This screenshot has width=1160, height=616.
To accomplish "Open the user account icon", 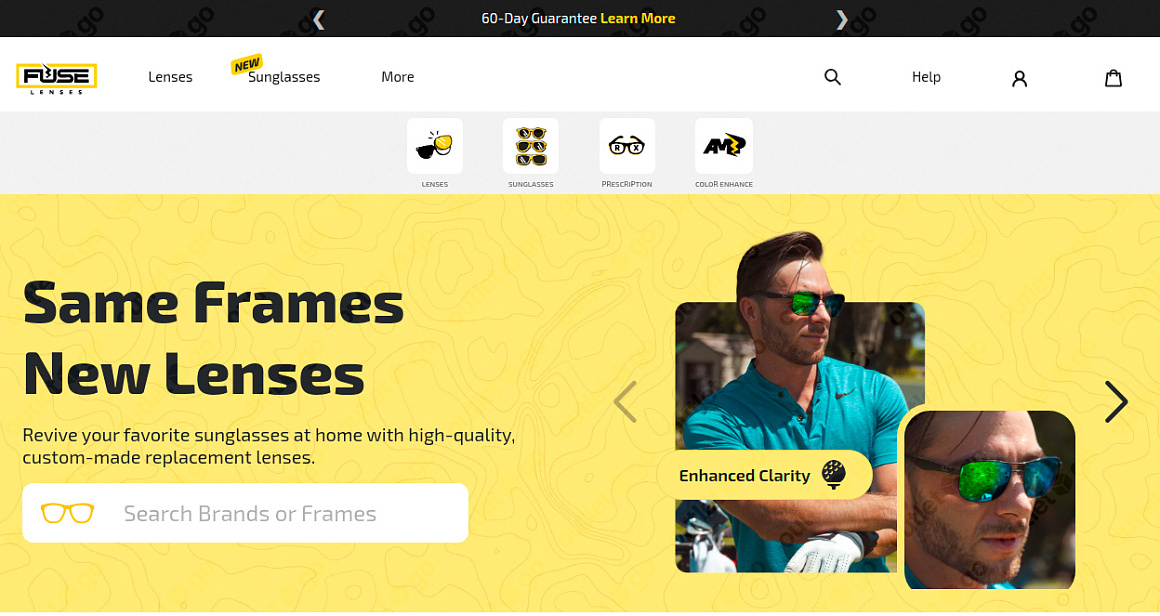I will click(1019, 78).
